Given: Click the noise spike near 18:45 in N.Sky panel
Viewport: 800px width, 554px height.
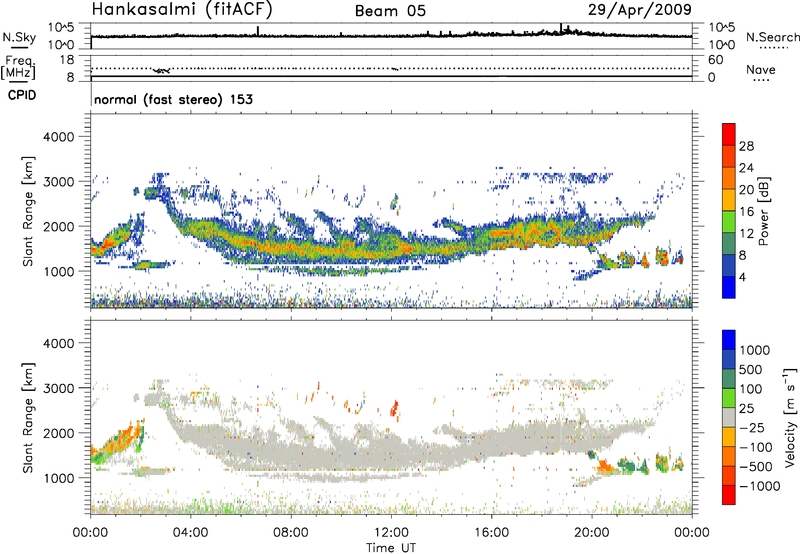Looking at the screenshot, I should click(561, 28).
